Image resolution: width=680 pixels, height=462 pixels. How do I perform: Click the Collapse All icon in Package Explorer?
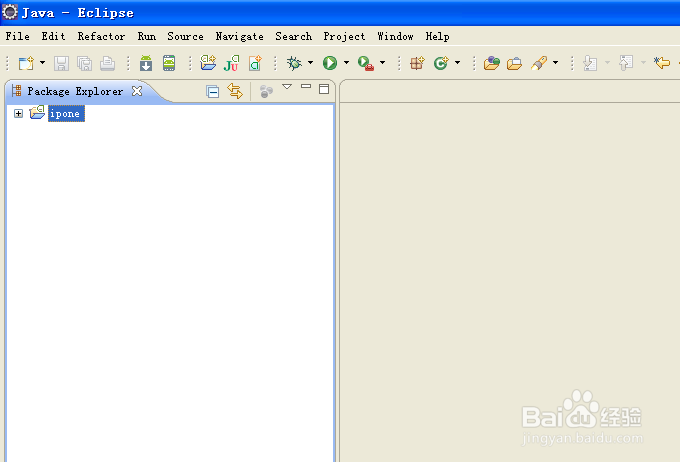point(212,92)
